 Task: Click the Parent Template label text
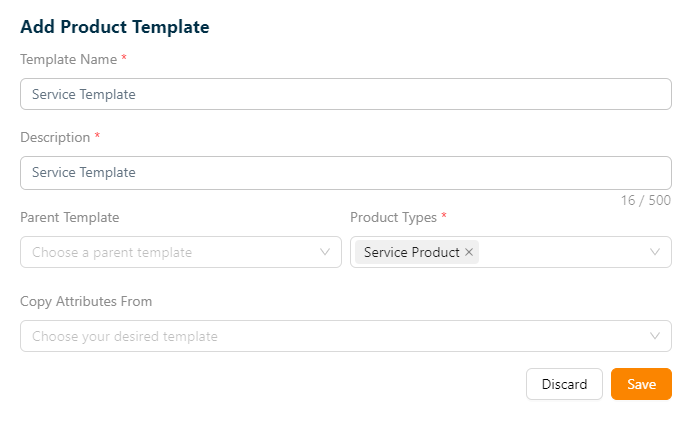click(x=69, y=216)
